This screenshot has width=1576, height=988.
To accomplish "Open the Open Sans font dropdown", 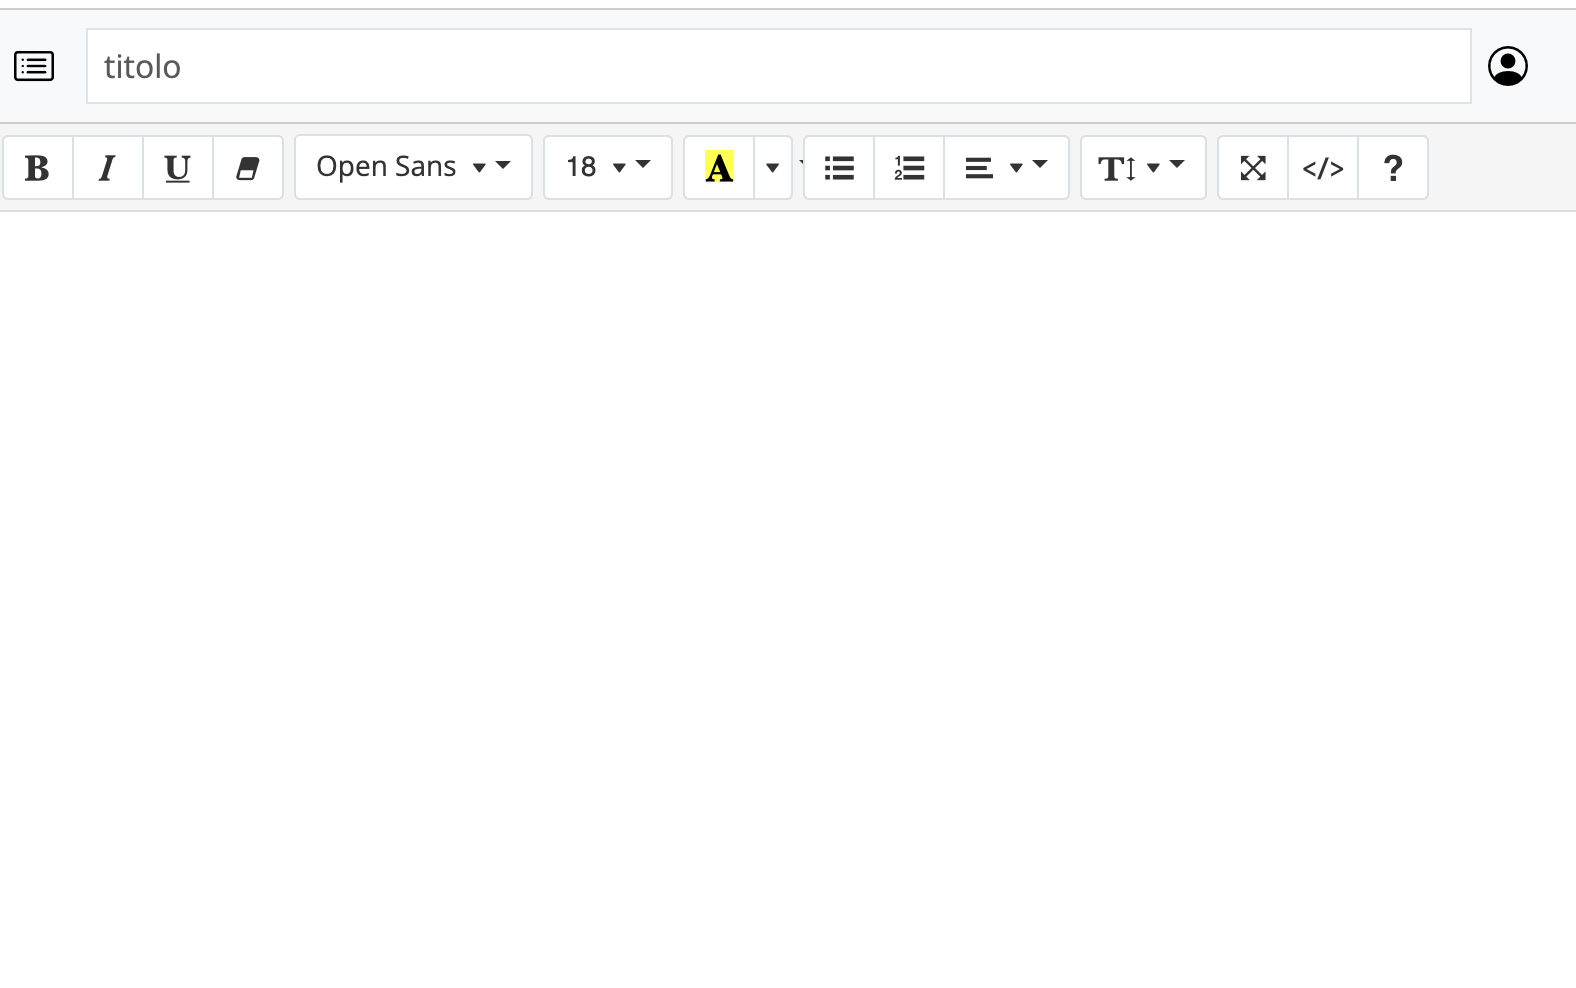I will coord(414,168).
